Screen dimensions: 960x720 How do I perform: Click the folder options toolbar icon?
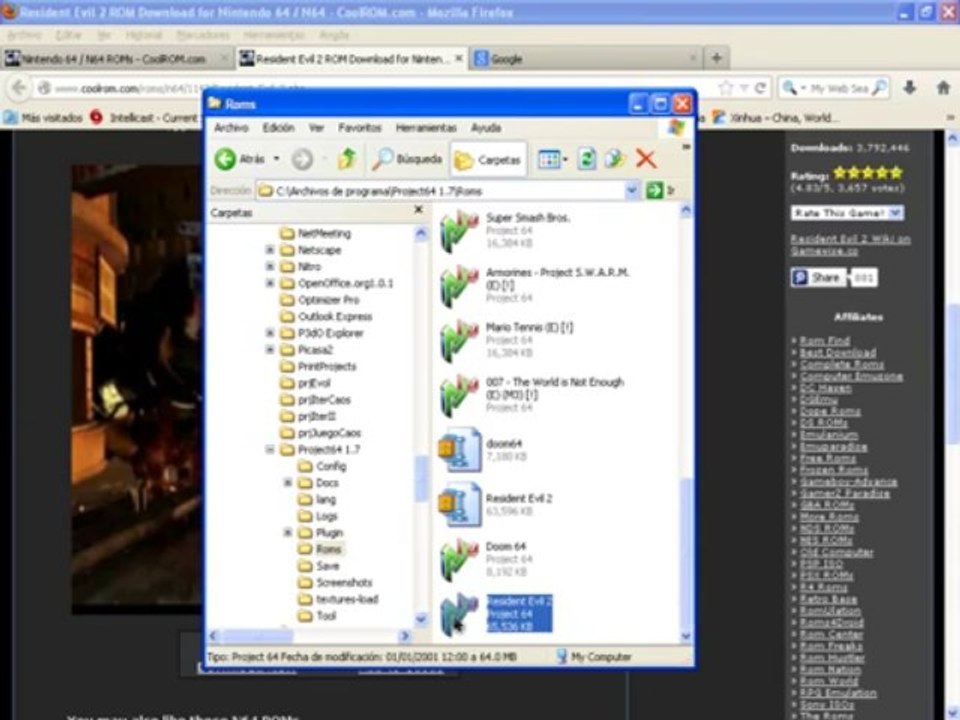pos(614,159)
